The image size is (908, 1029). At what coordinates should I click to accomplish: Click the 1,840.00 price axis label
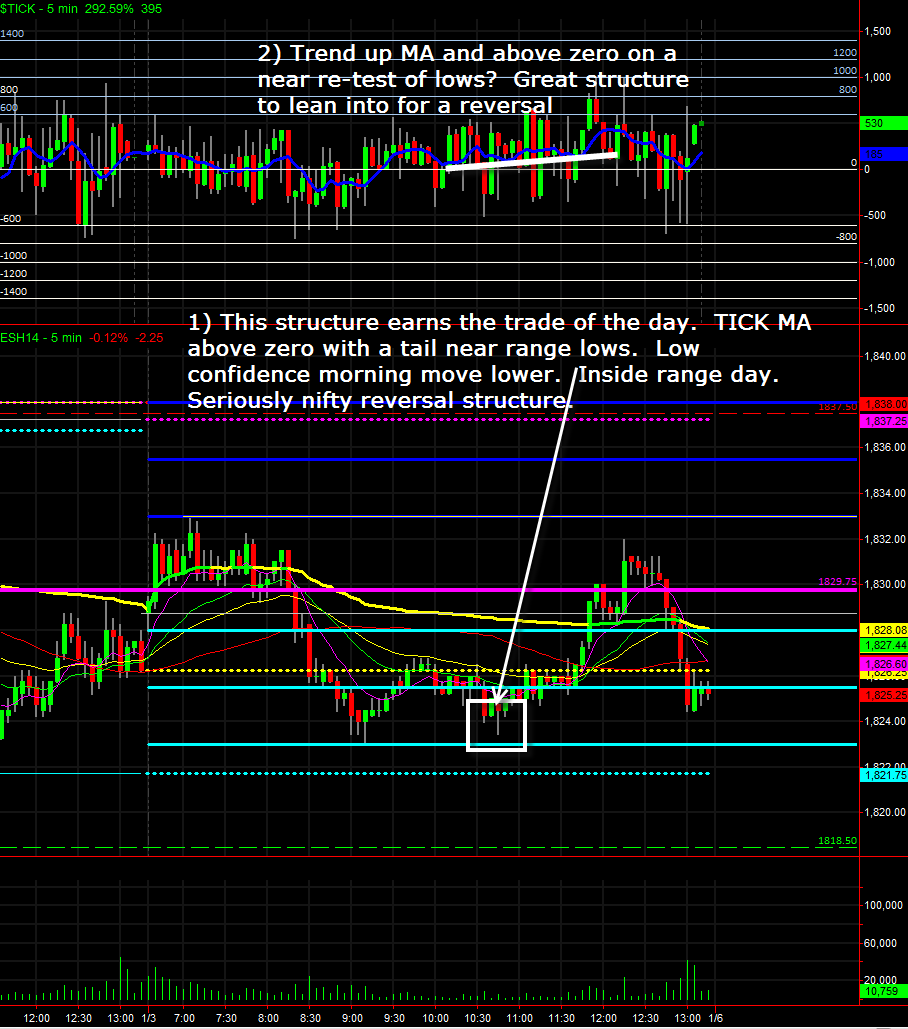(885, 356)
